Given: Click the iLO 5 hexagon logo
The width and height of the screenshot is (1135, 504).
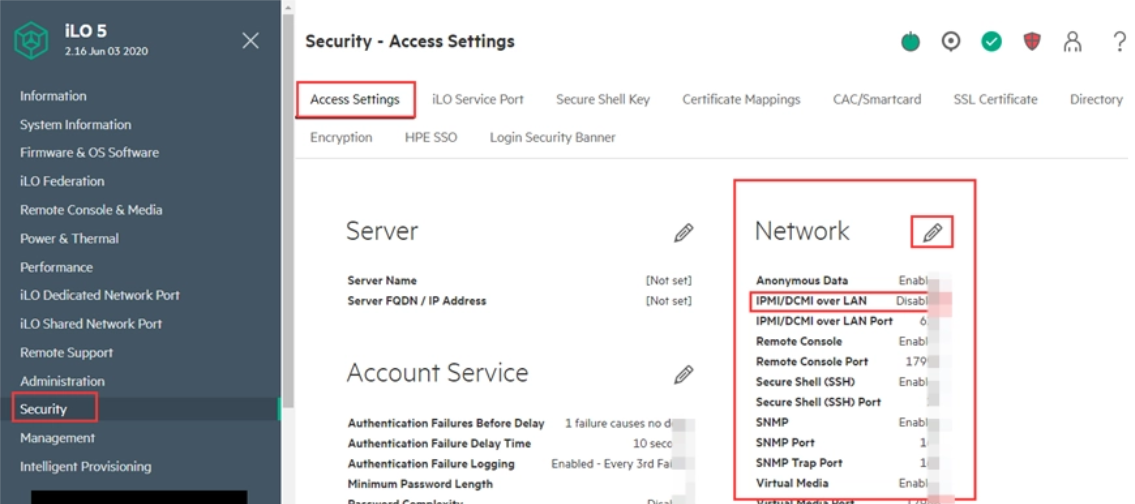Looking at the screenshot, I should (31, 40).
